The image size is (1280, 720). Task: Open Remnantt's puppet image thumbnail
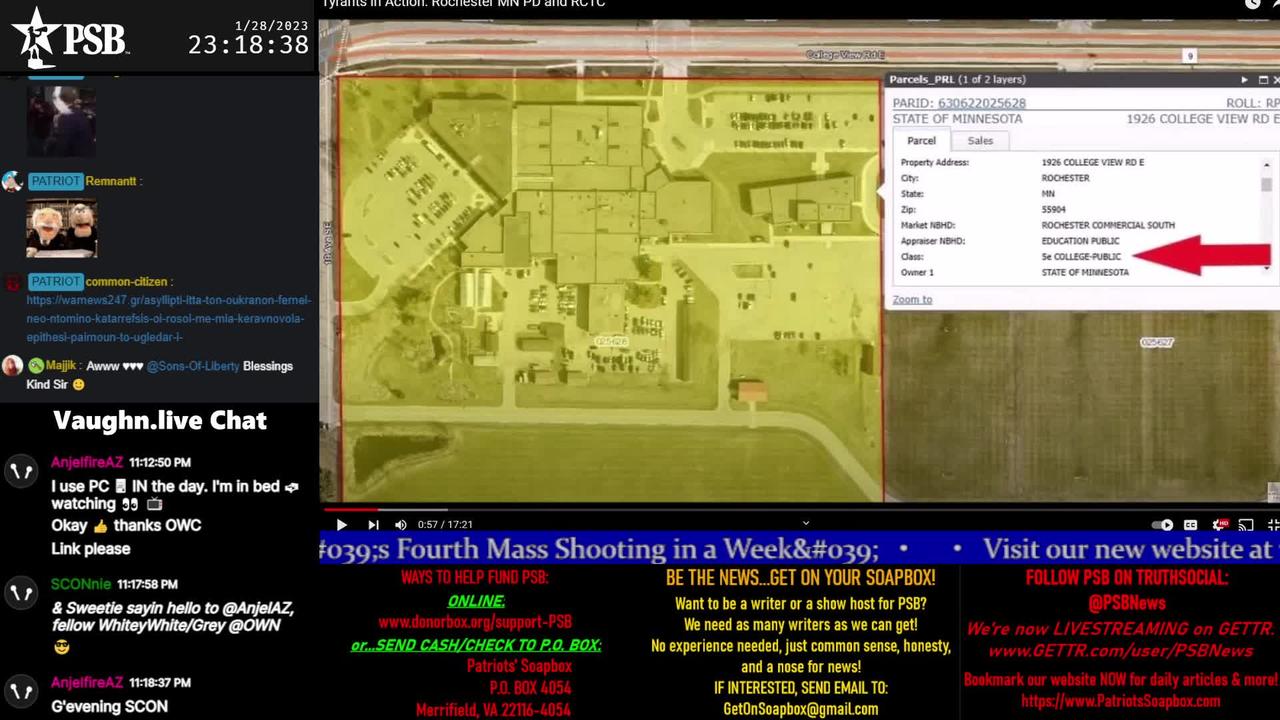pyautogui.click(x=61, y=228)
